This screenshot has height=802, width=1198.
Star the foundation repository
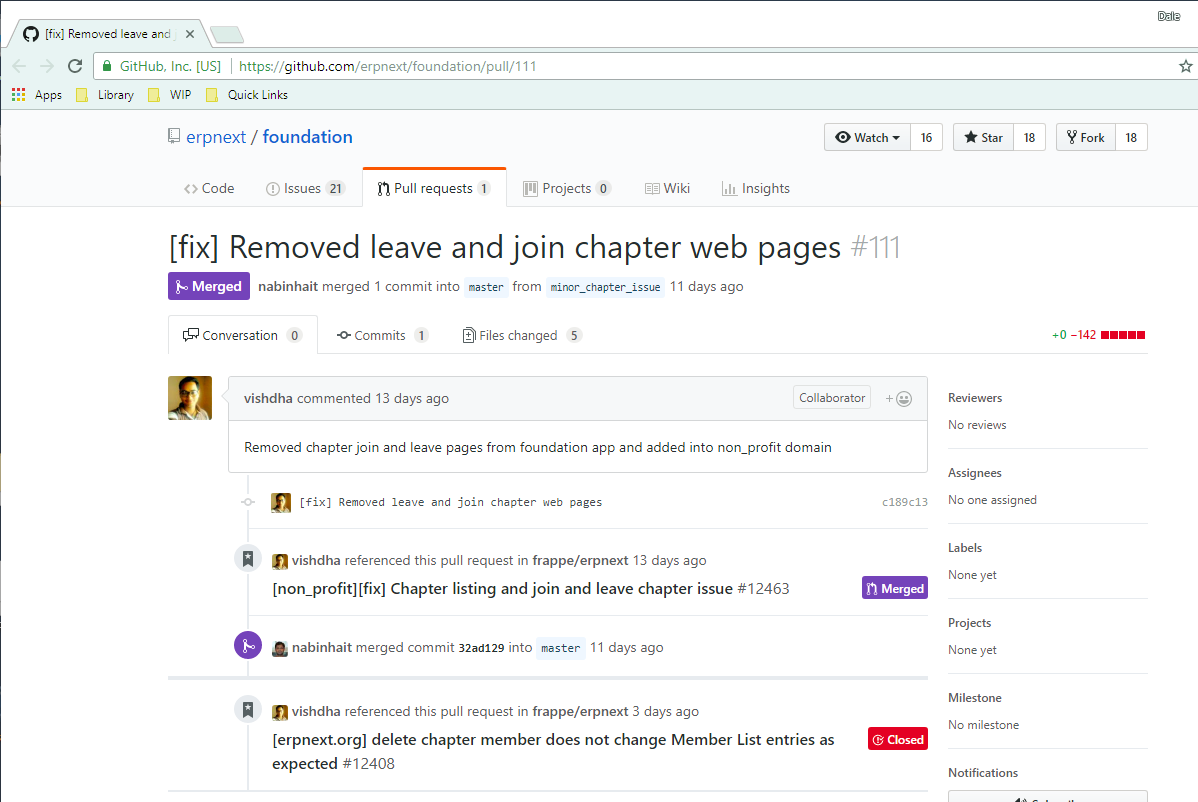(983, 137)
